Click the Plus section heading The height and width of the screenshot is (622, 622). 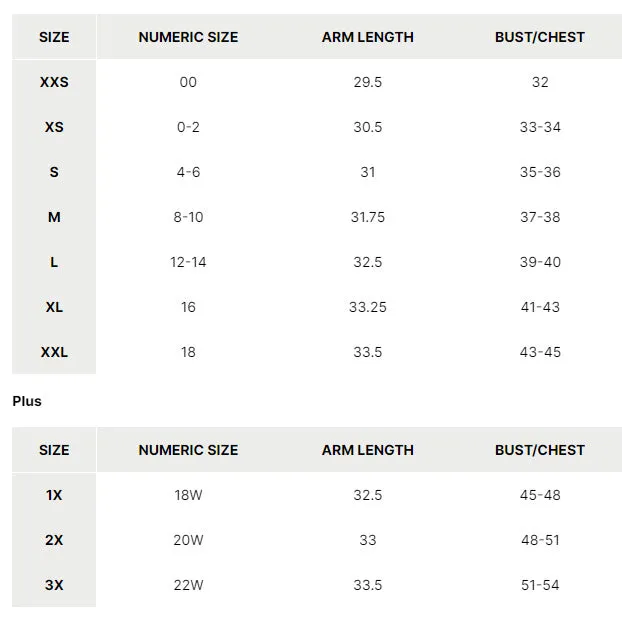[27, 401]
